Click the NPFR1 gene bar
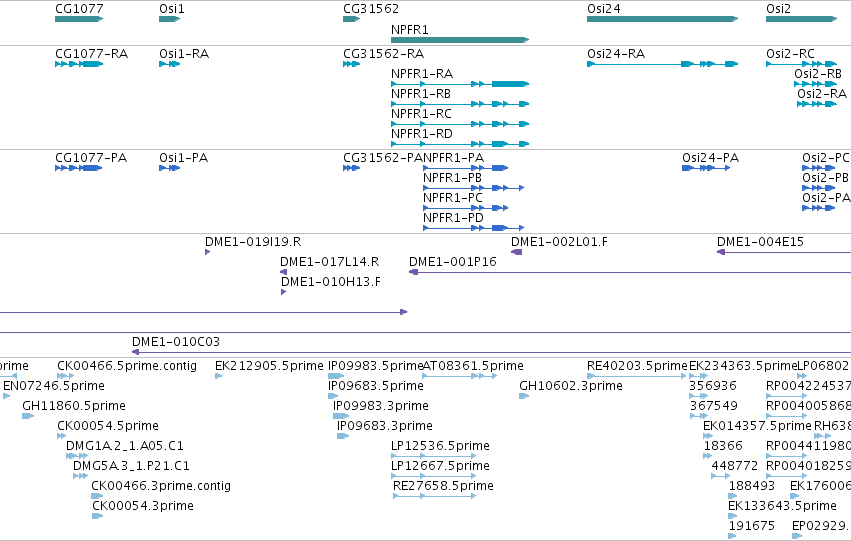This screenshot has height=541, width=851. click(460, 40)
